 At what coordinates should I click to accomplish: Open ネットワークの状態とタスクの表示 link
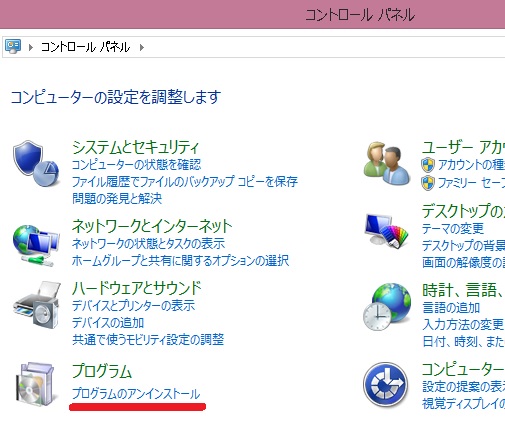coord(149,244)
